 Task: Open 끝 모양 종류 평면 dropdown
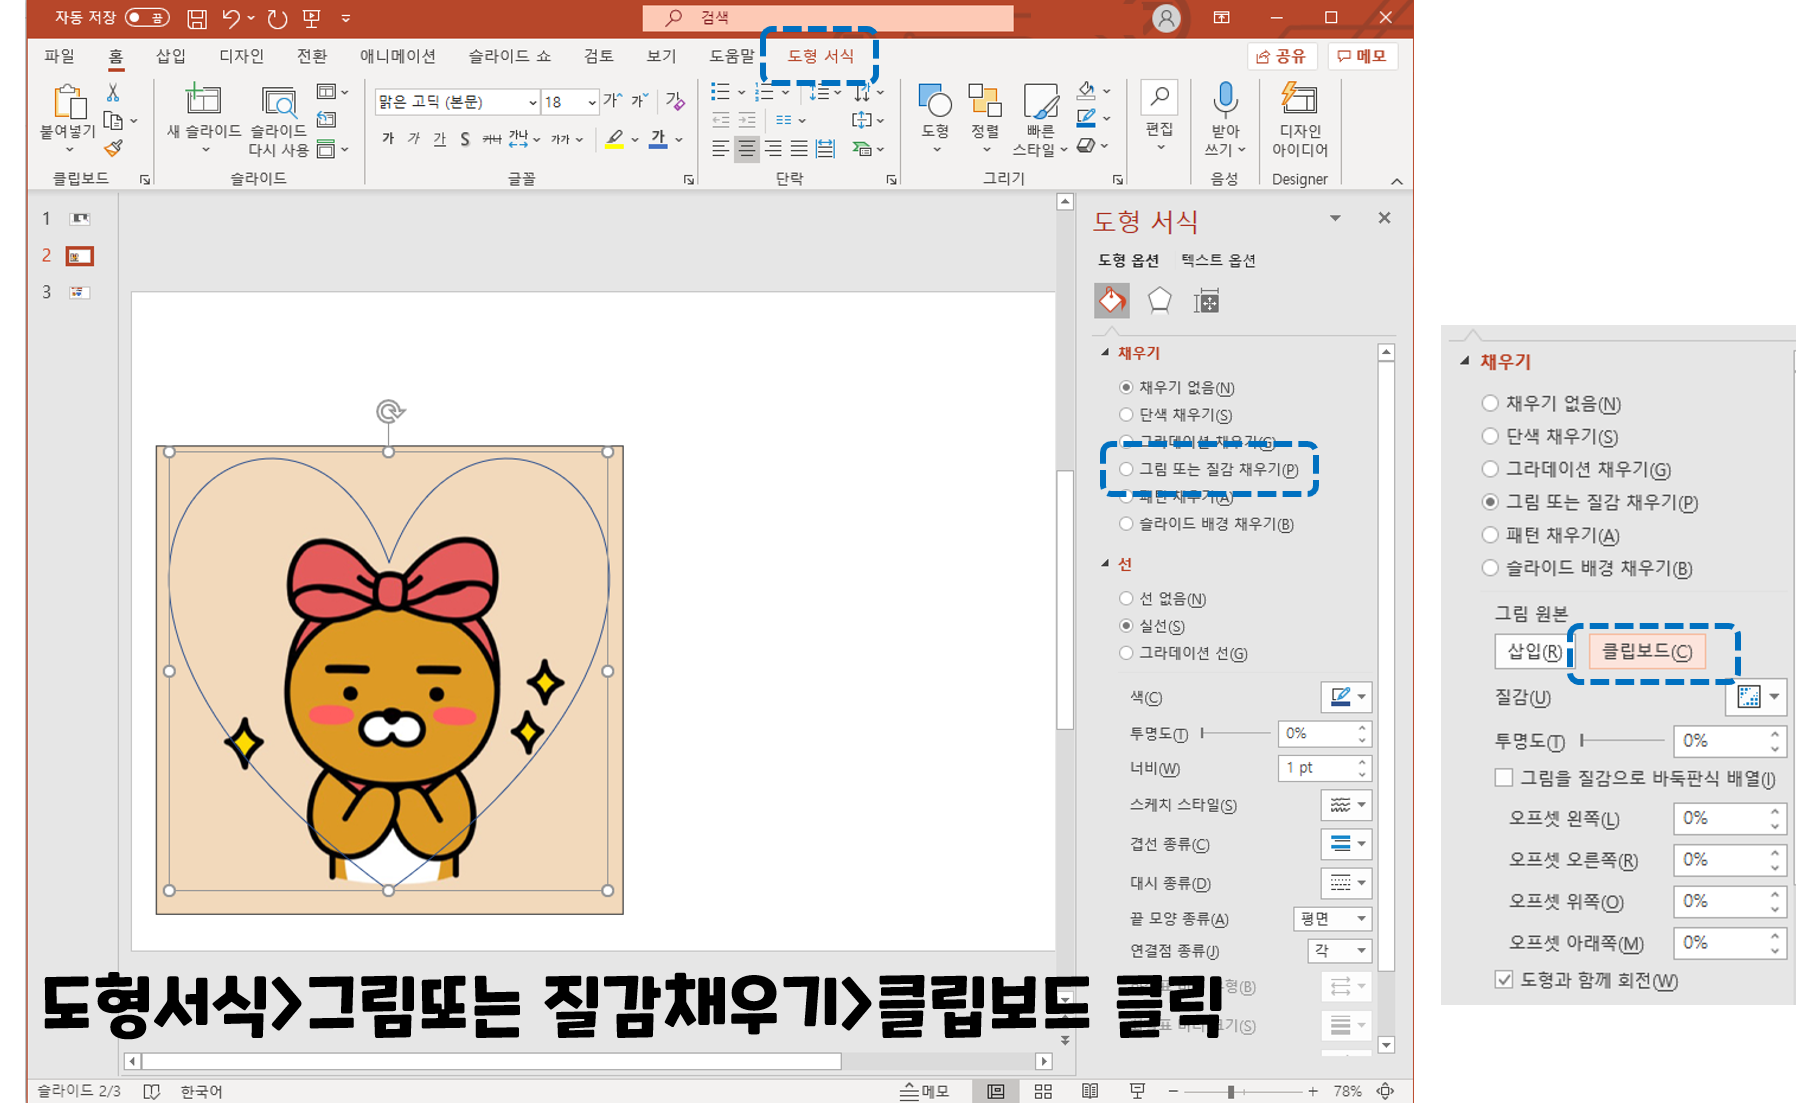1333,919
